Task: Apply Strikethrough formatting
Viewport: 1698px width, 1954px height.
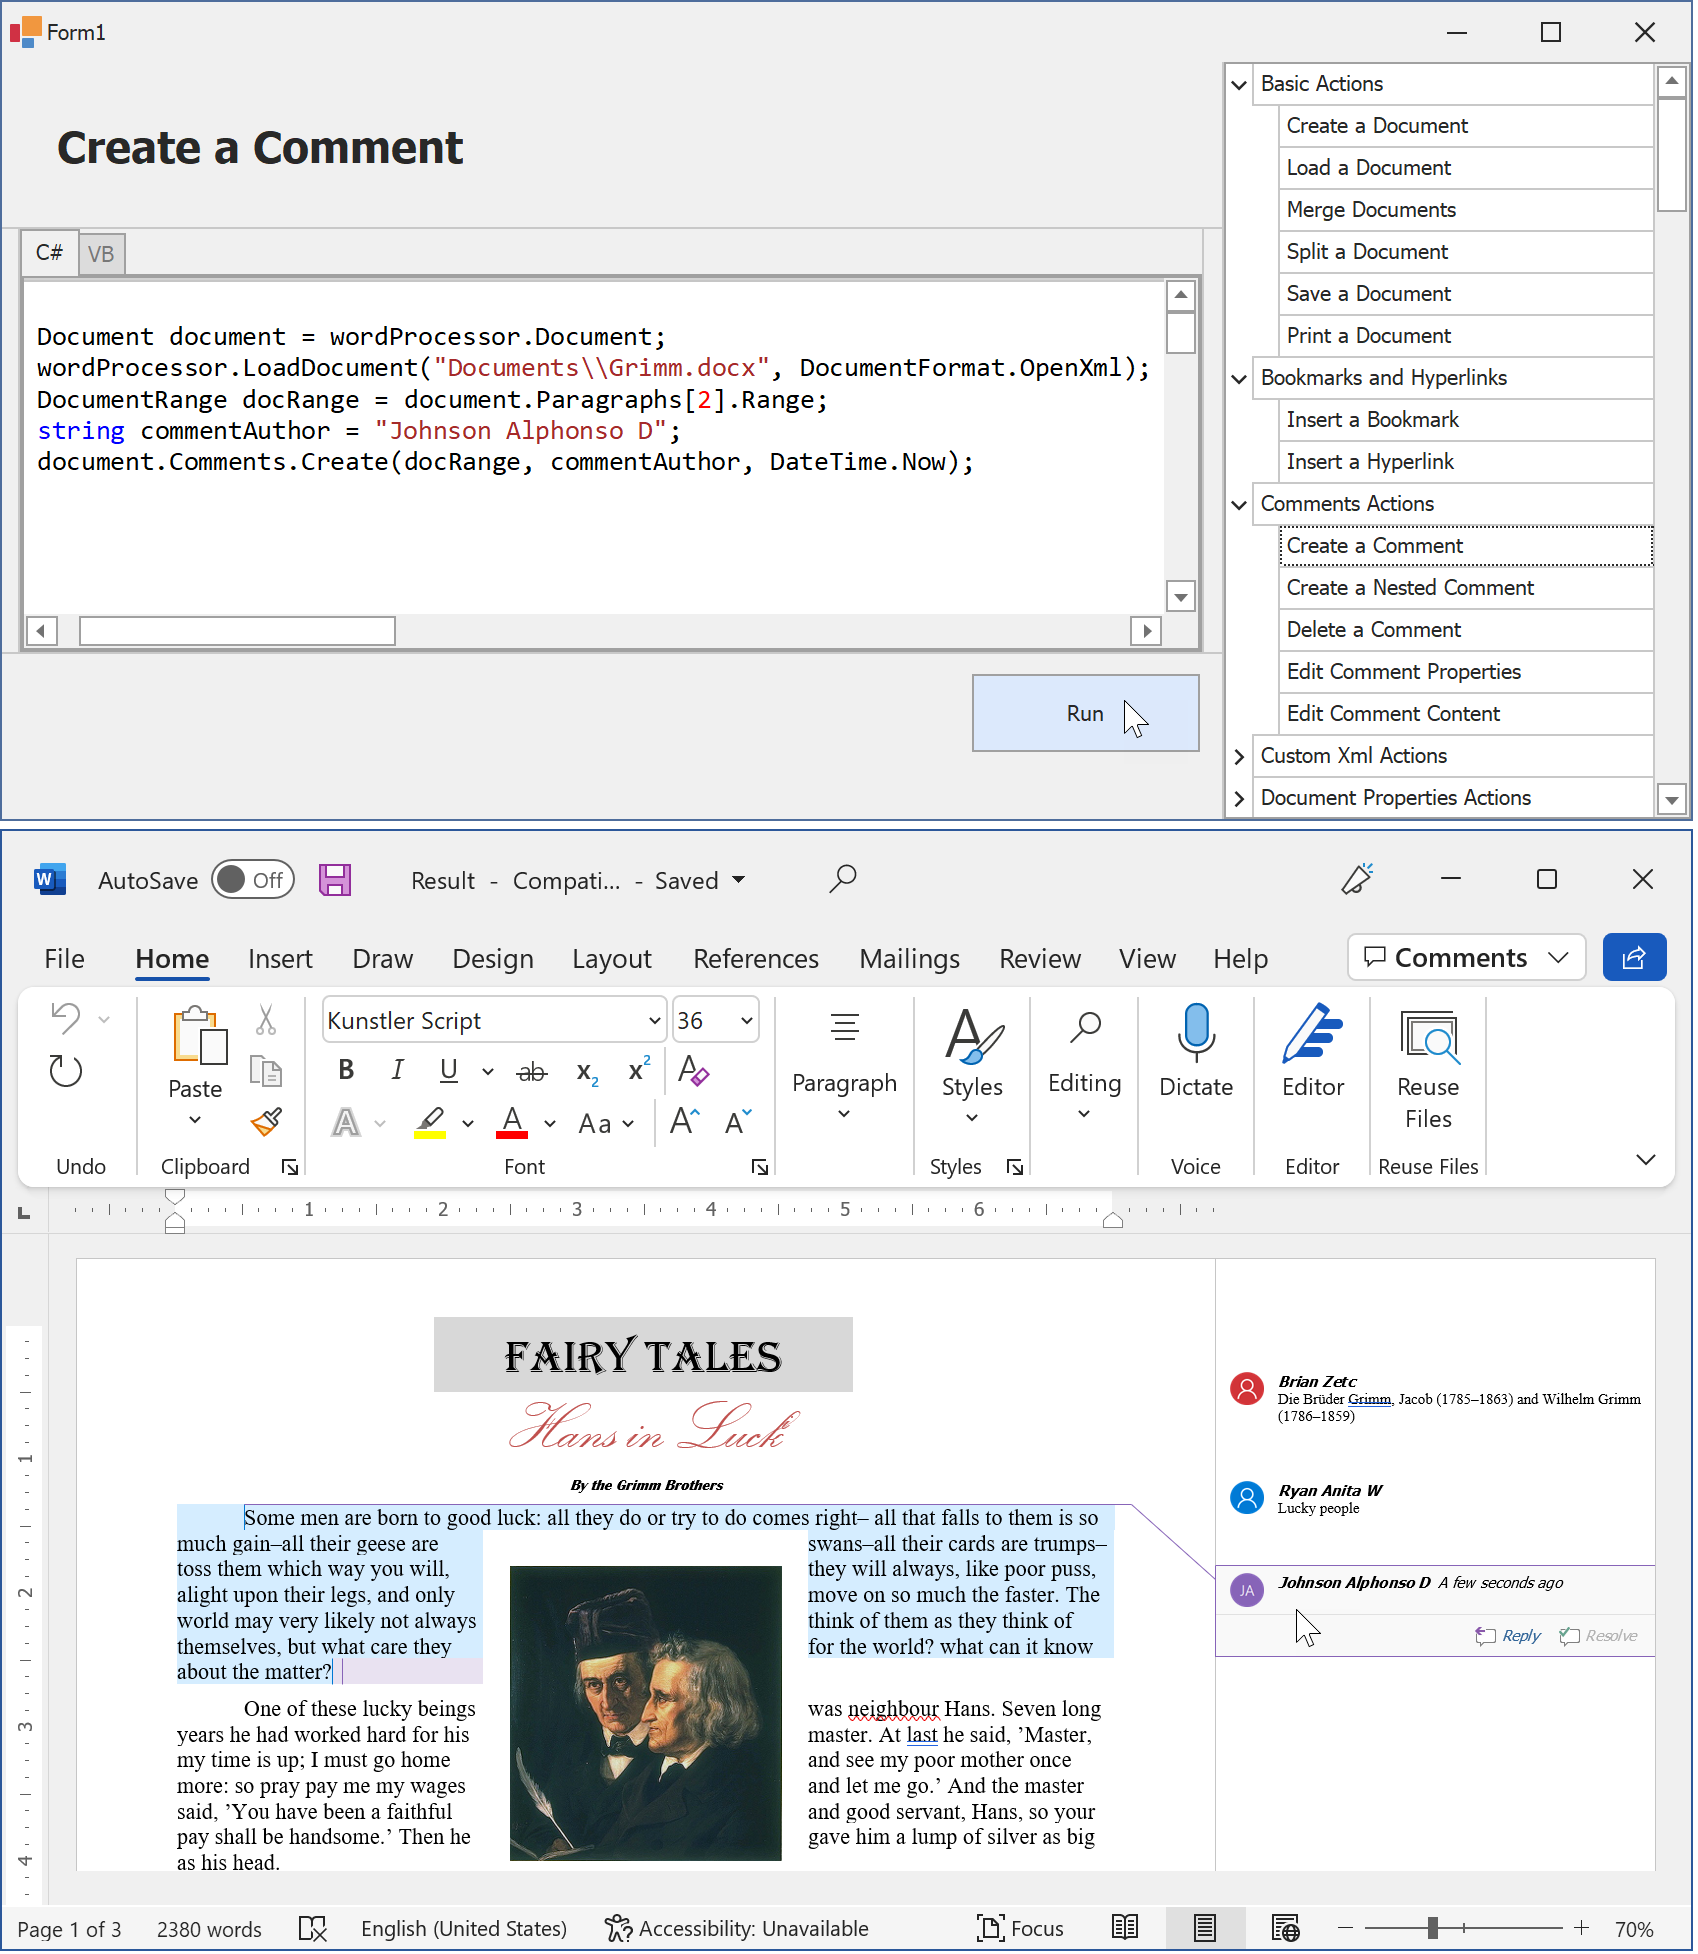Action: [532, 1072]
